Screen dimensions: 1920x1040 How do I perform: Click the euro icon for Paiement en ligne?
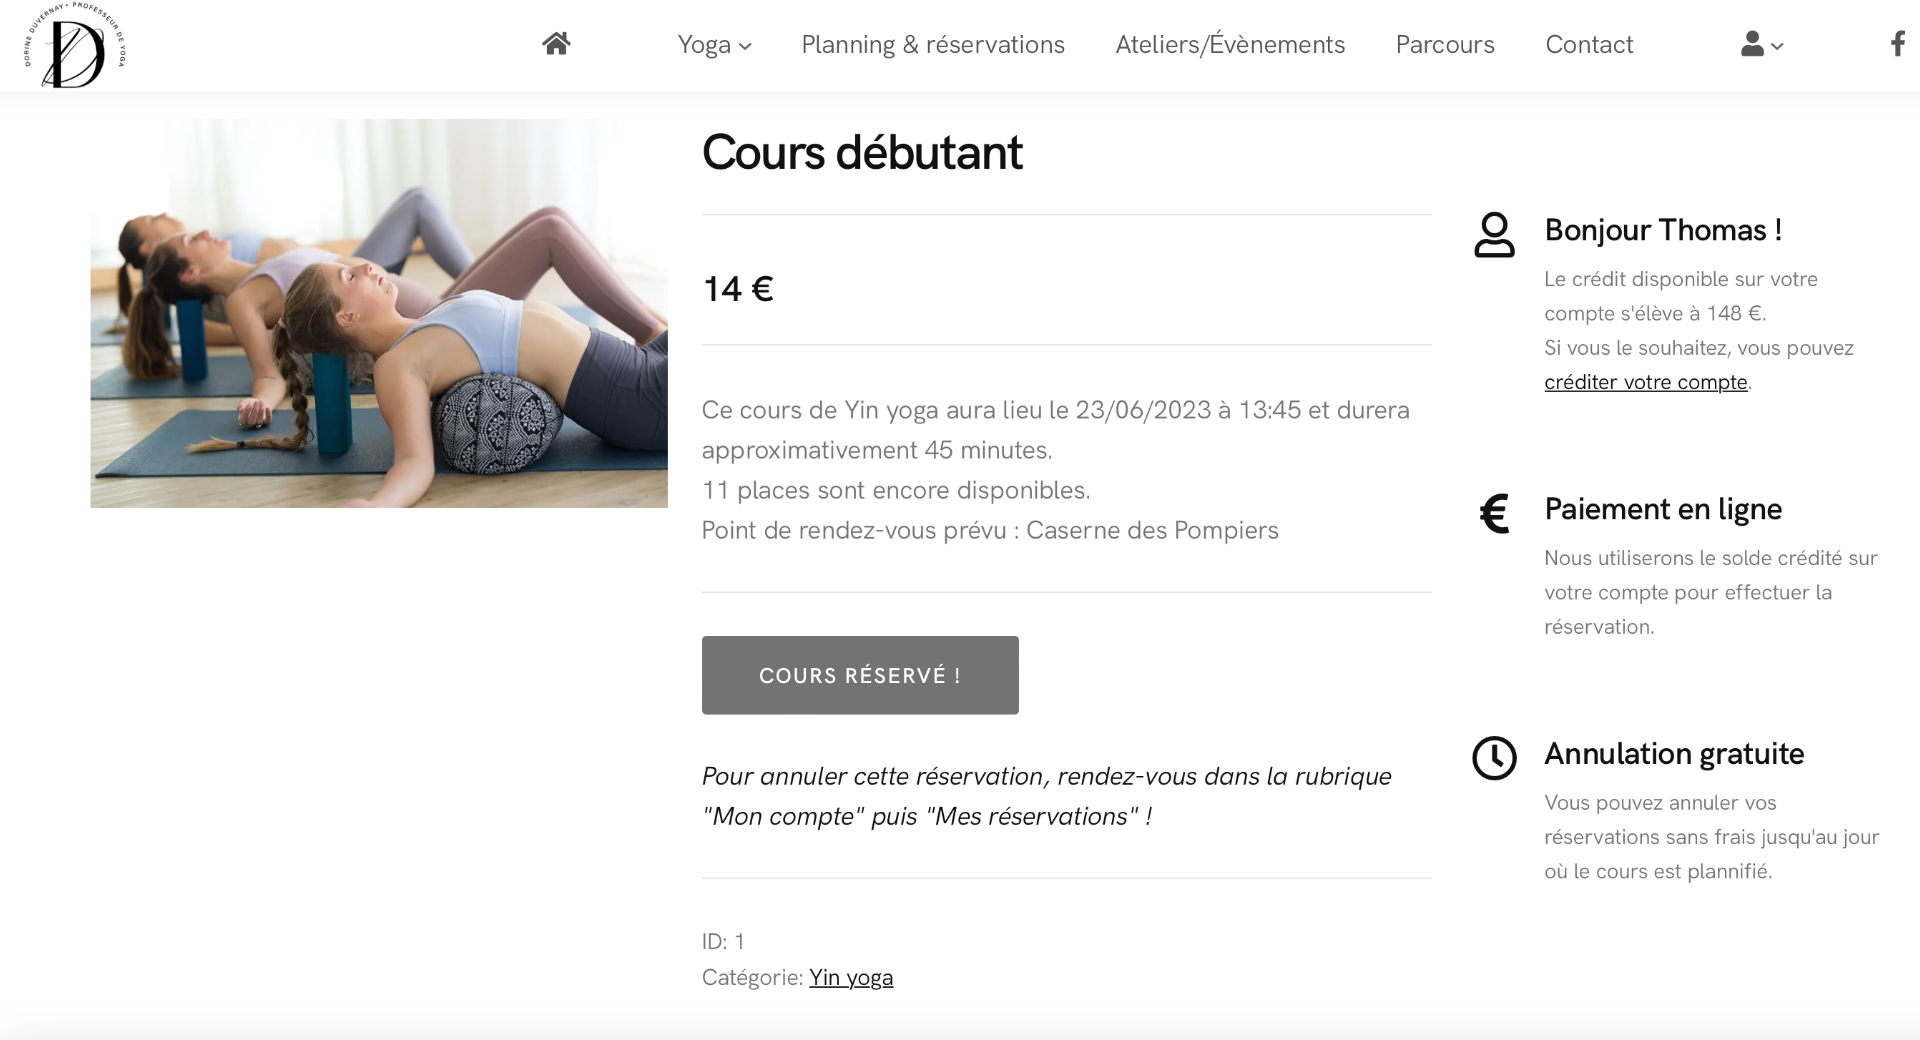(1494, 513)
